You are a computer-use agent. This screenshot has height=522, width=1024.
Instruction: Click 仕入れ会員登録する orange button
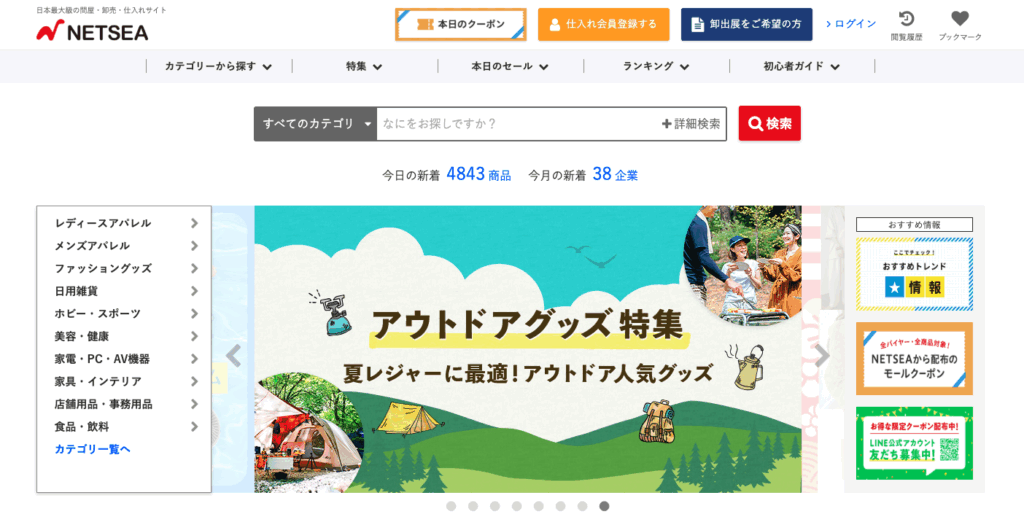coord(603,25)
